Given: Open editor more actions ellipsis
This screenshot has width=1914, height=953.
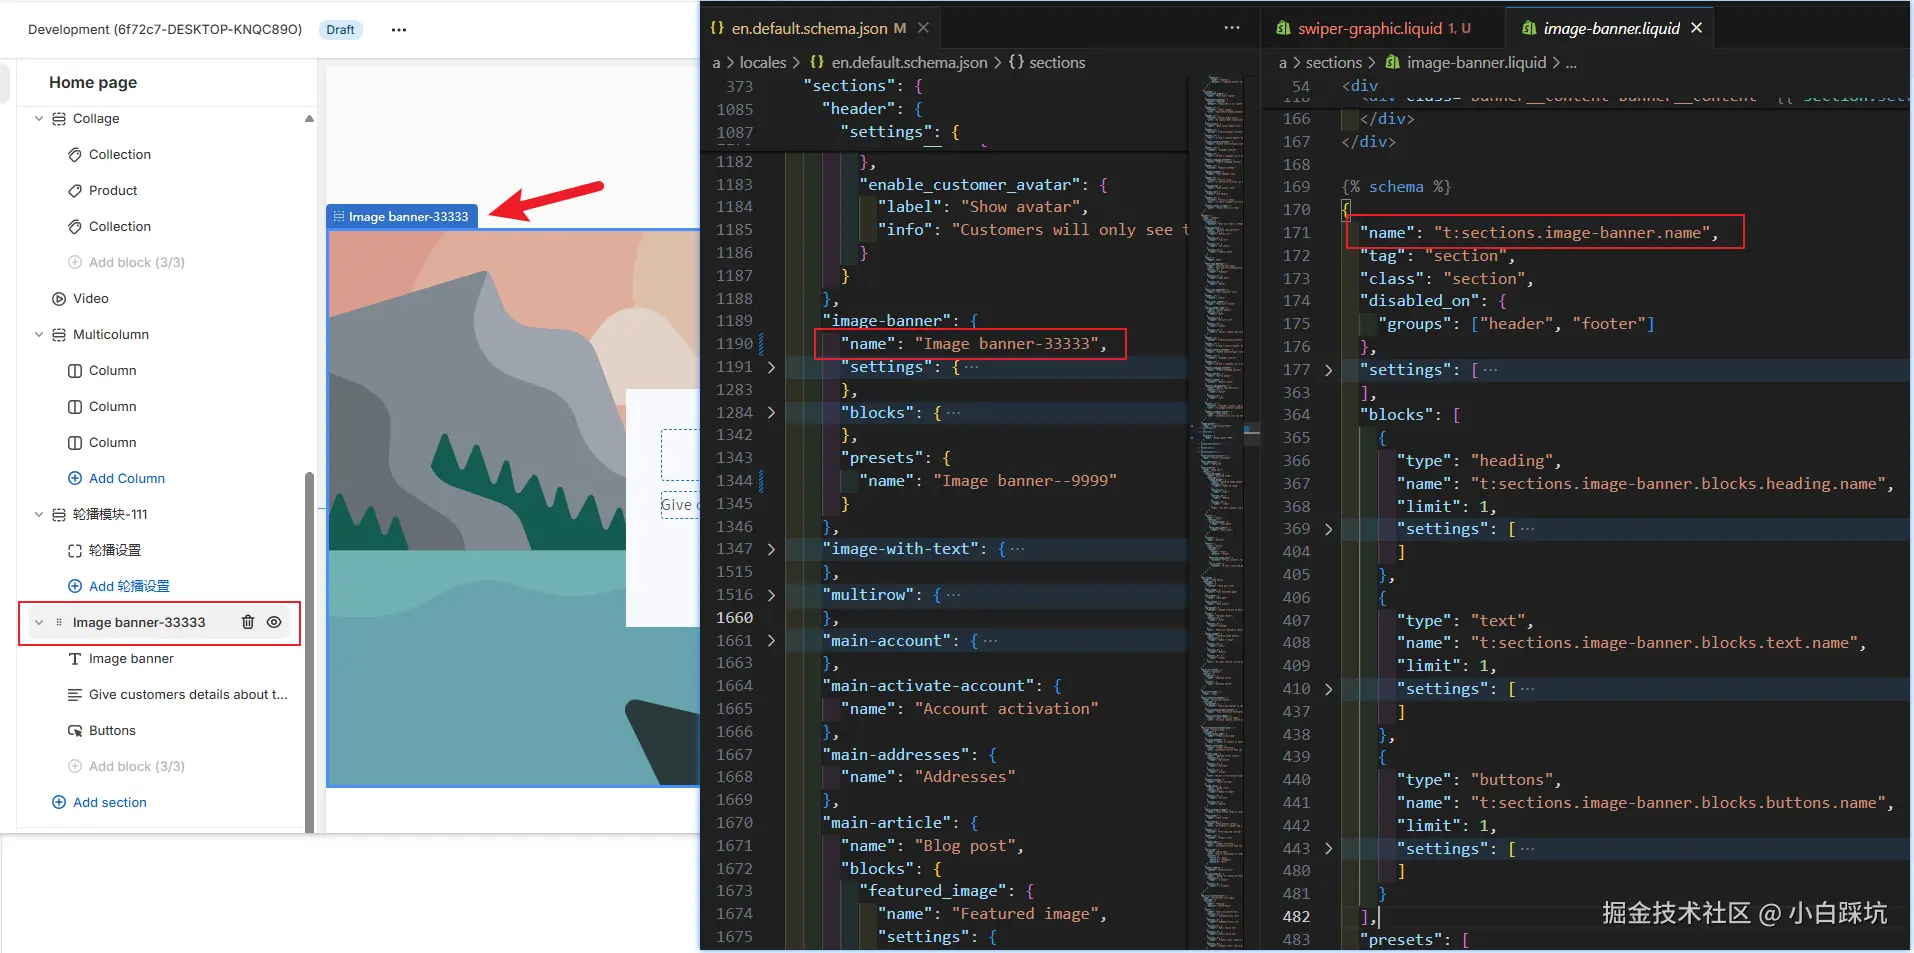Looking at the screenshot, I should coord(1232,28).
